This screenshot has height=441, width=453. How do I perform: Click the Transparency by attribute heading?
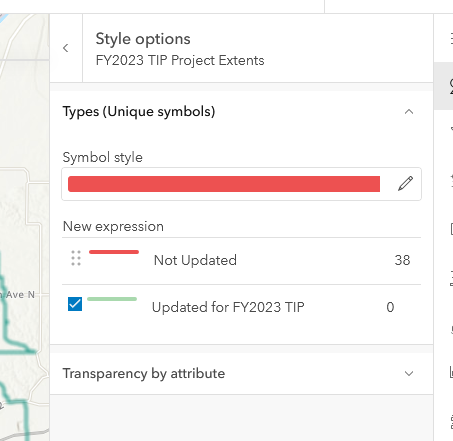(x=144, y=373)
